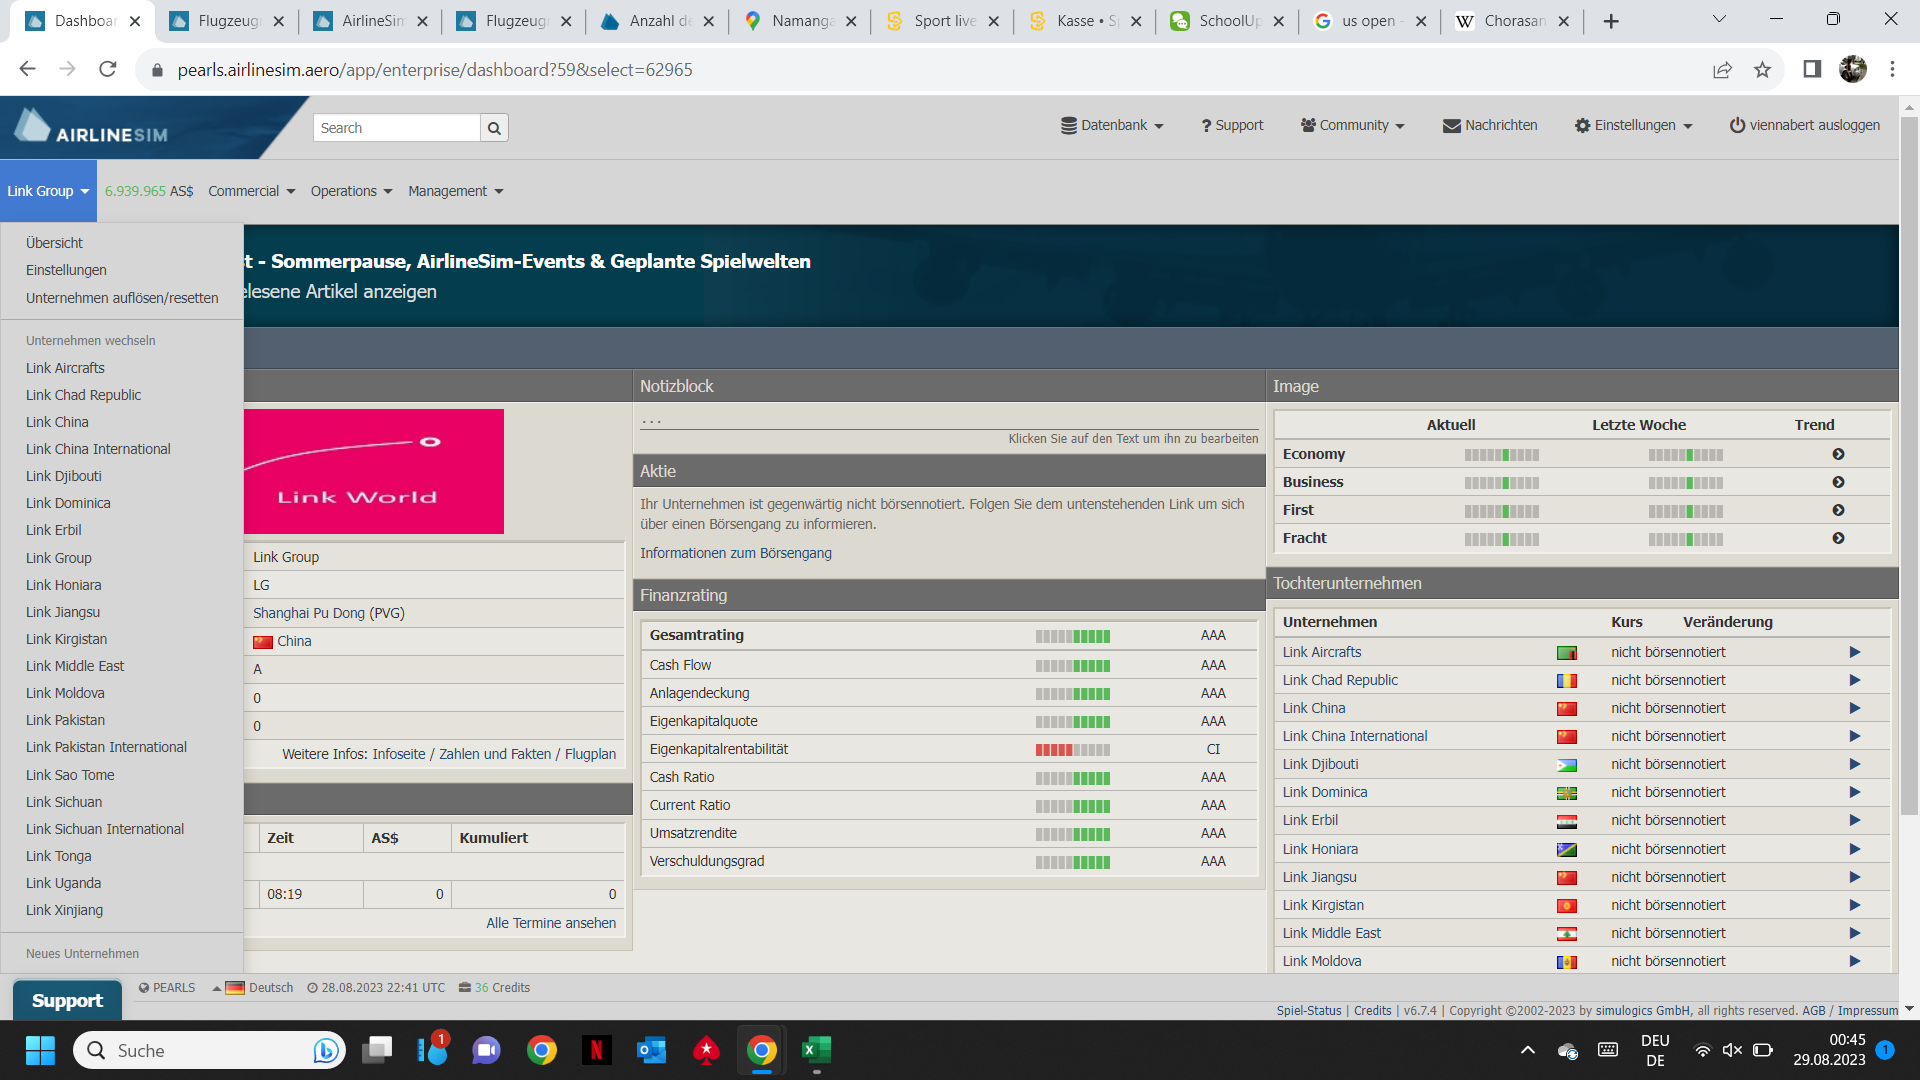
Task: Open Excel from the Windows taskbar
Action: coord(816,1050)
